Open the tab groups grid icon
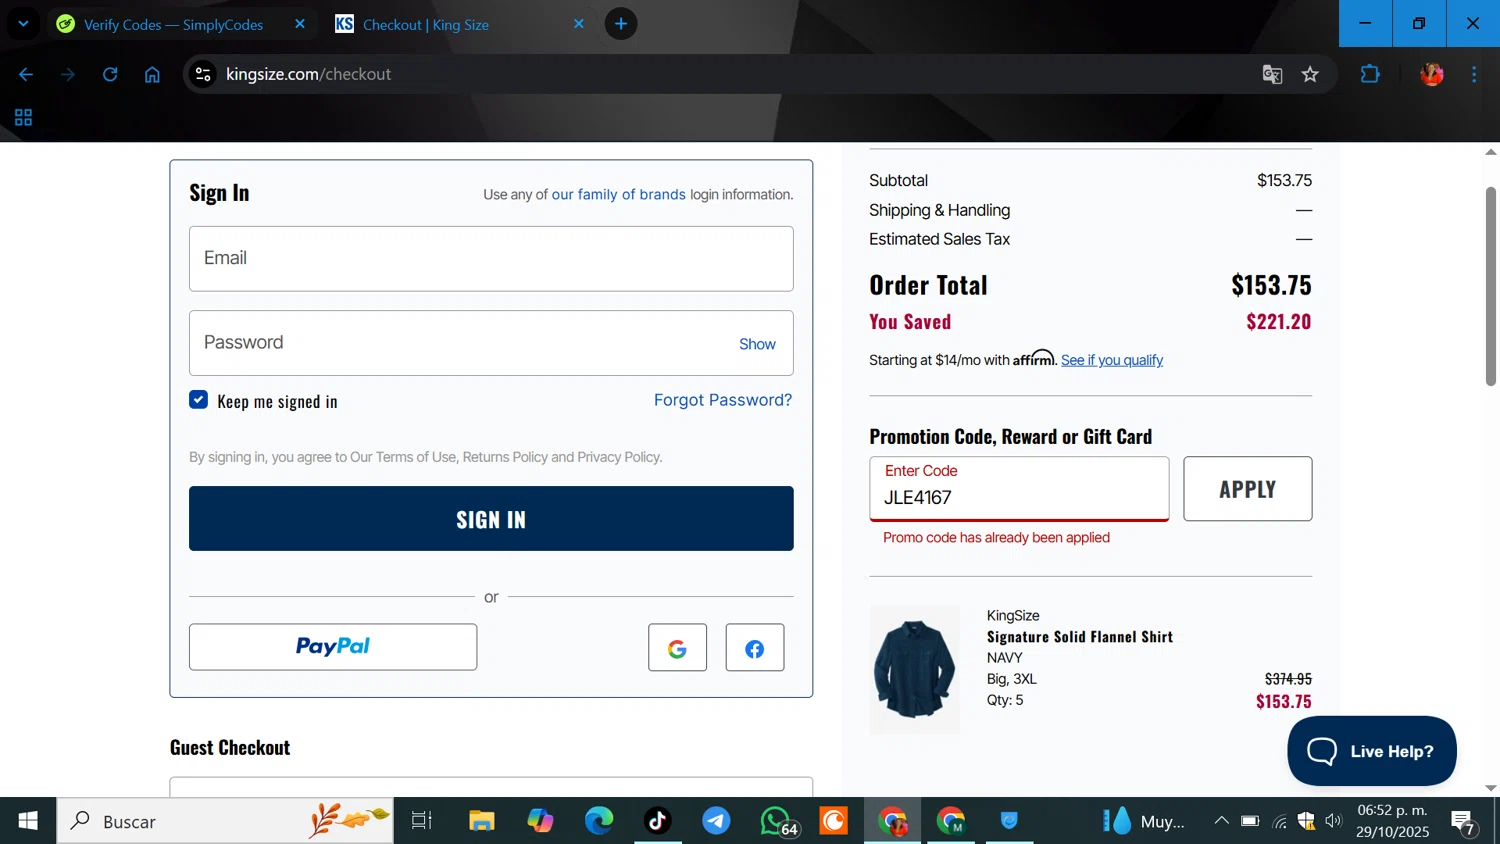The width and height of the screenshot is (1500, 844). click(23, 117)
